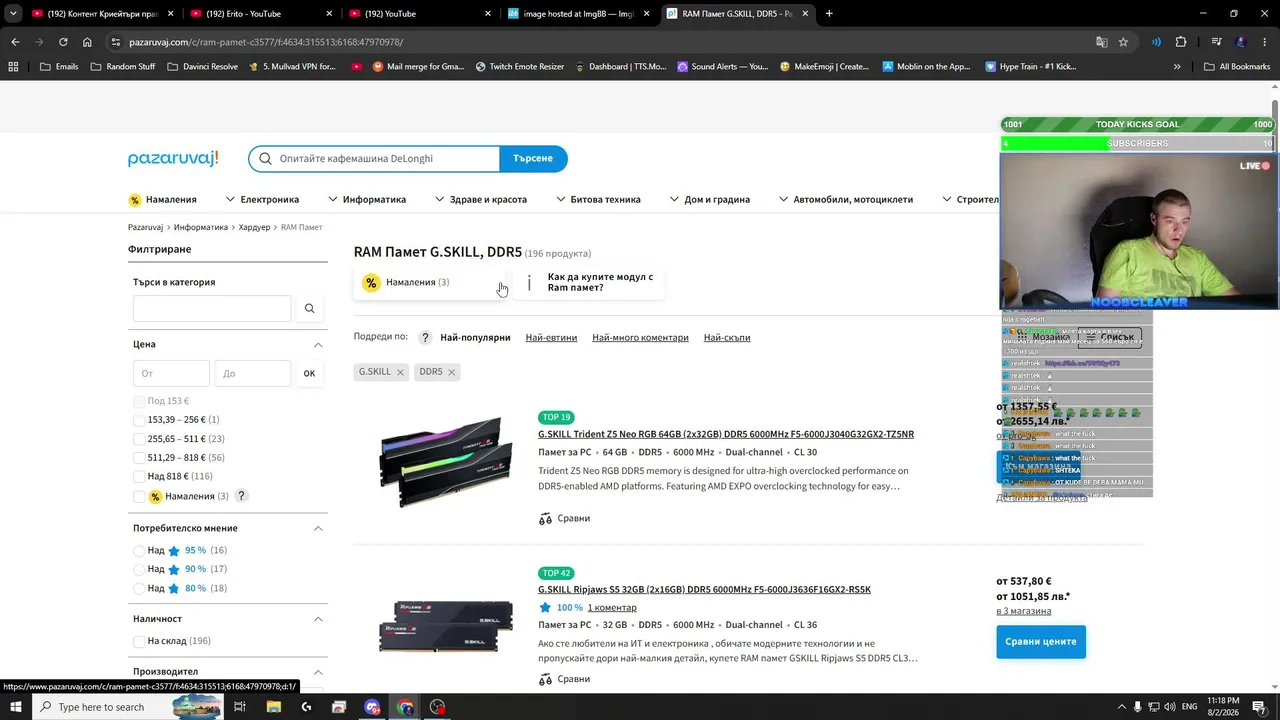Click the category search magnifier button
Image resolution: width=1280 pixels, height=720 pixels.
pos(309,308)
